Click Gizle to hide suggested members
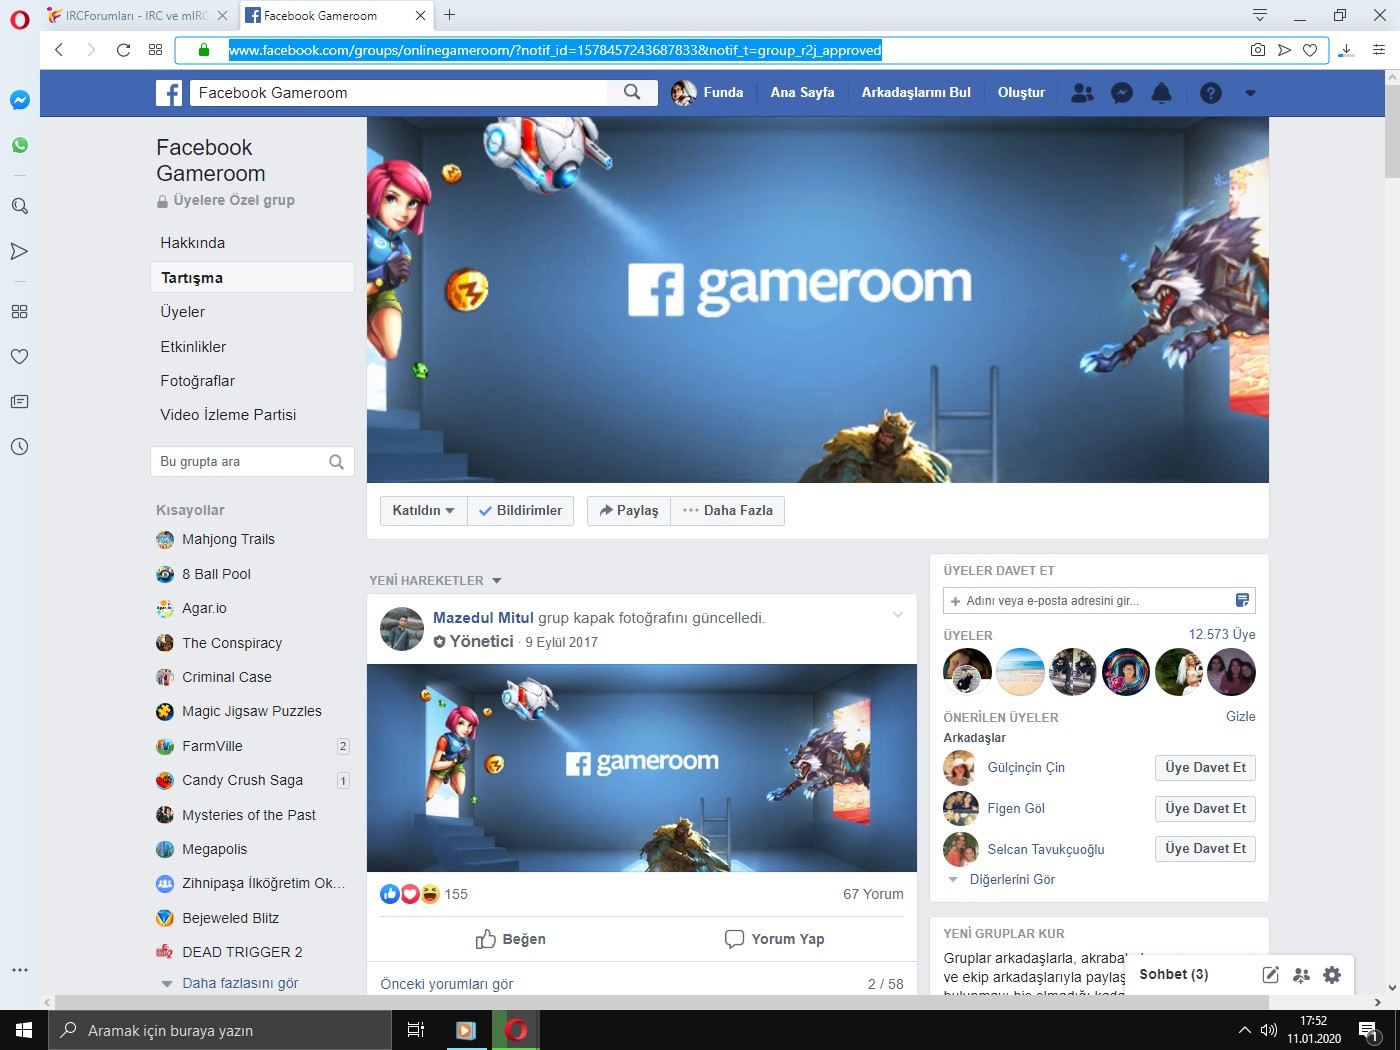Screen dimensions: 1400x1050 coord(1241,717)
